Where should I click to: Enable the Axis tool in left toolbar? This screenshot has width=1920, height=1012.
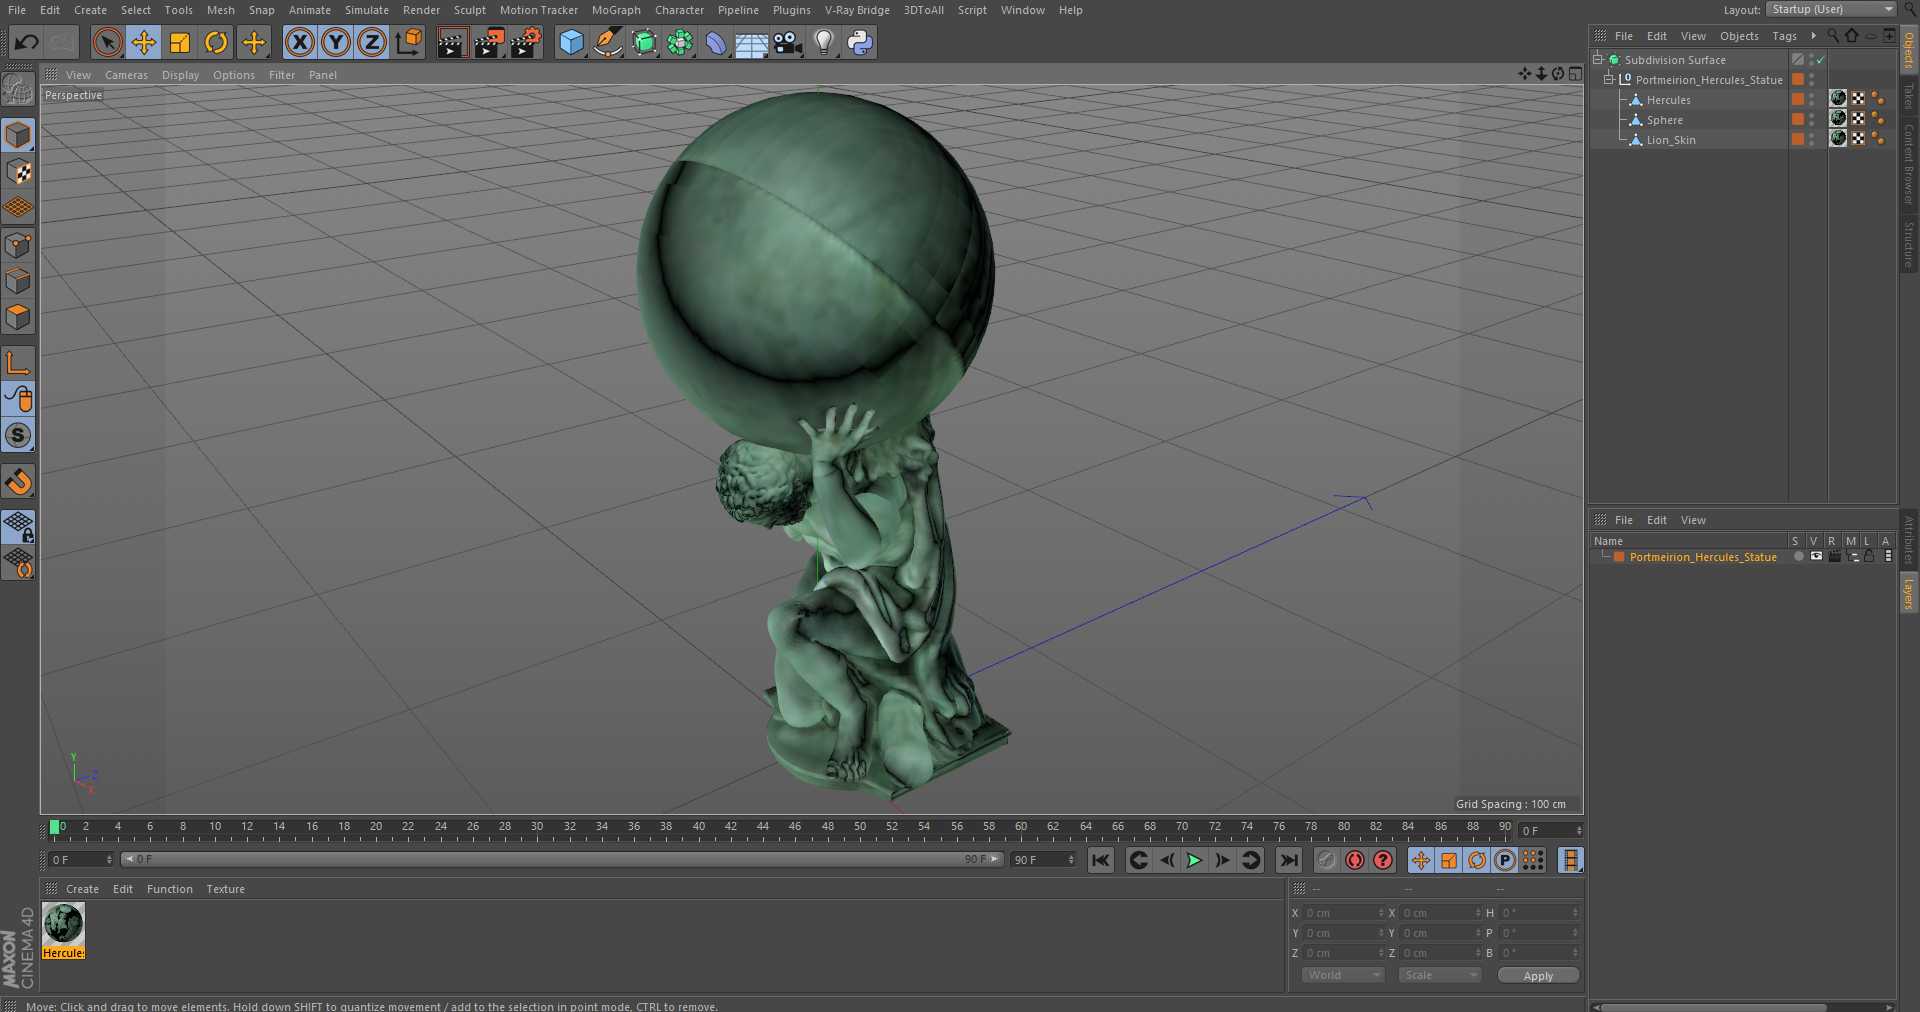pos(18,362)
